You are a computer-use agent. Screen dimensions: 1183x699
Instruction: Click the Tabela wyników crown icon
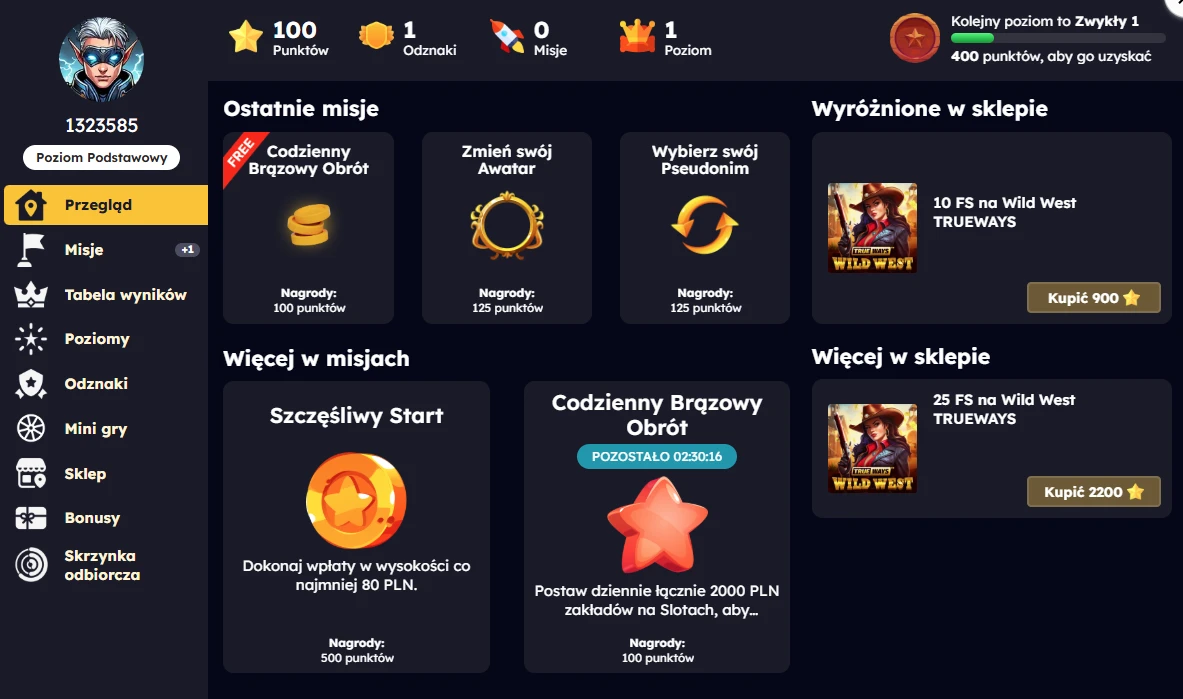pos(31,294)
